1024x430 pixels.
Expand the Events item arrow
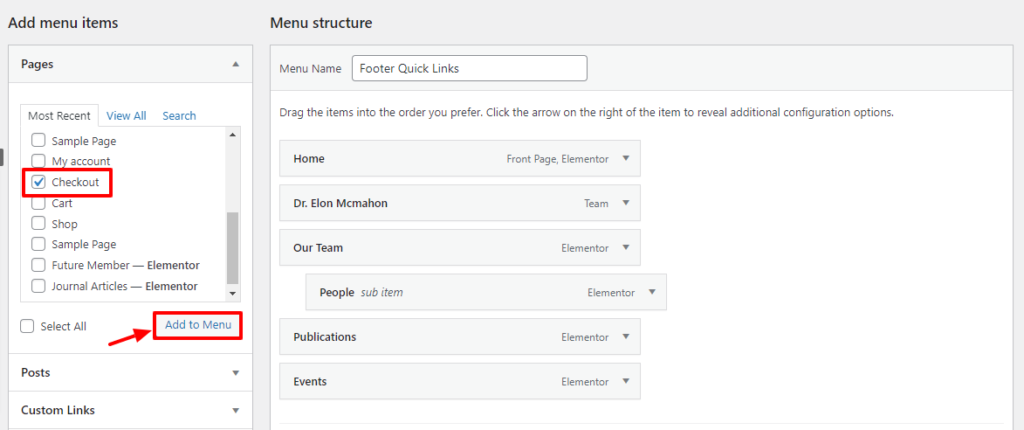click(625, 381)
